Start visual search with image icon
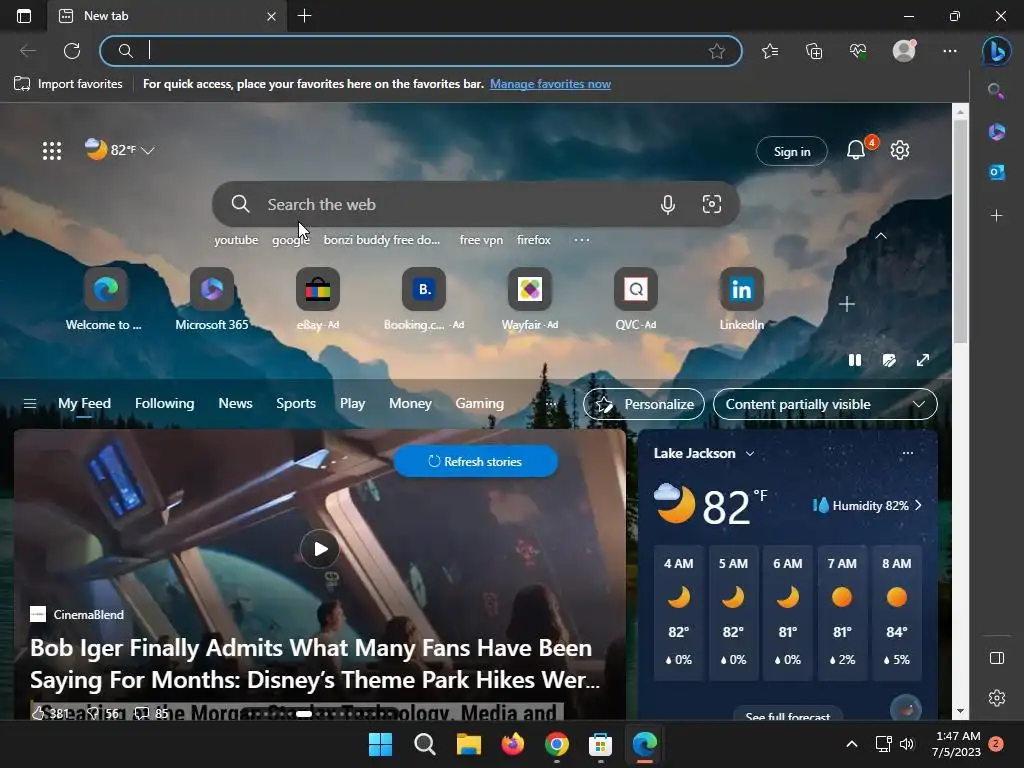The height and width of the screenshot is (768, 1024). (712, 204)
